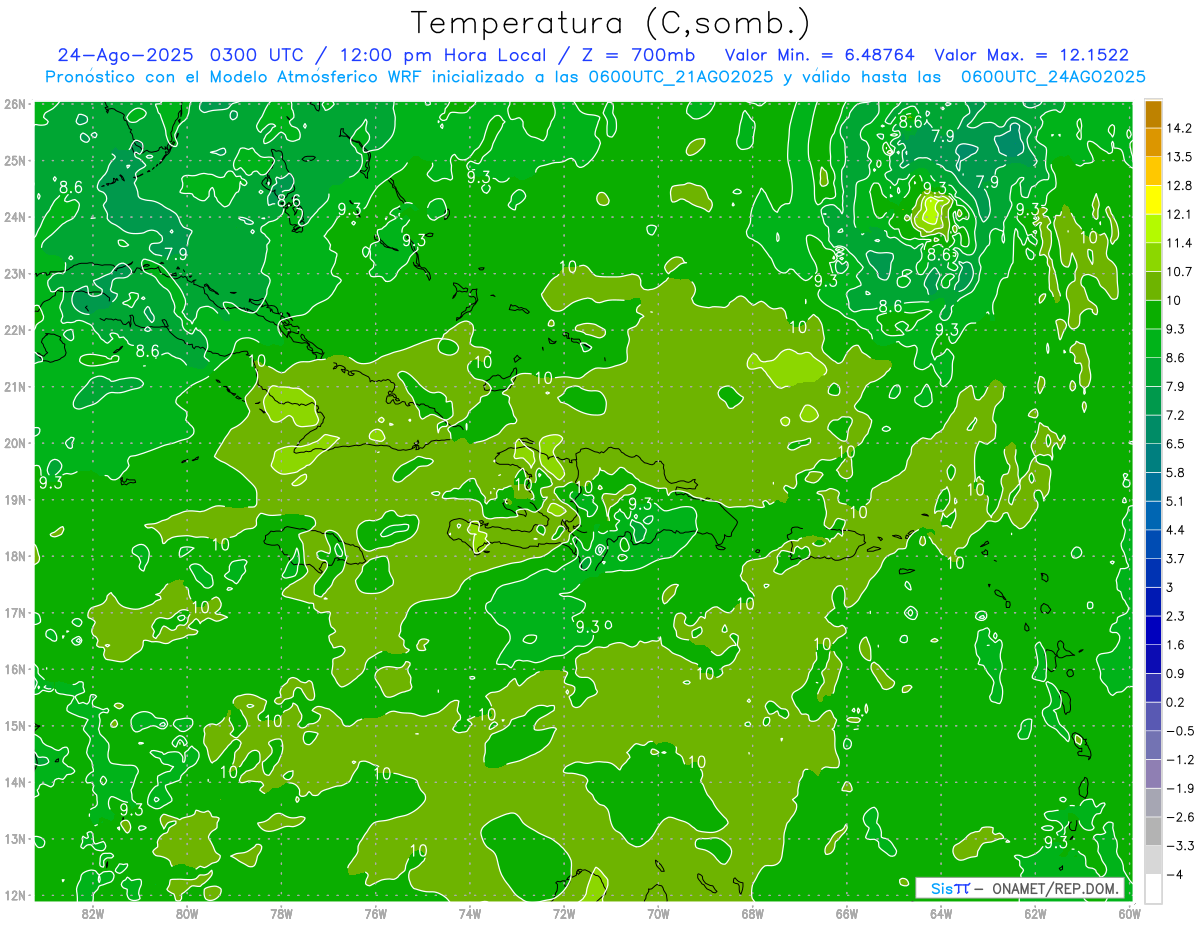
Task: Click the title "Temperatura (C,somb.)"
Action: point(611,23)
